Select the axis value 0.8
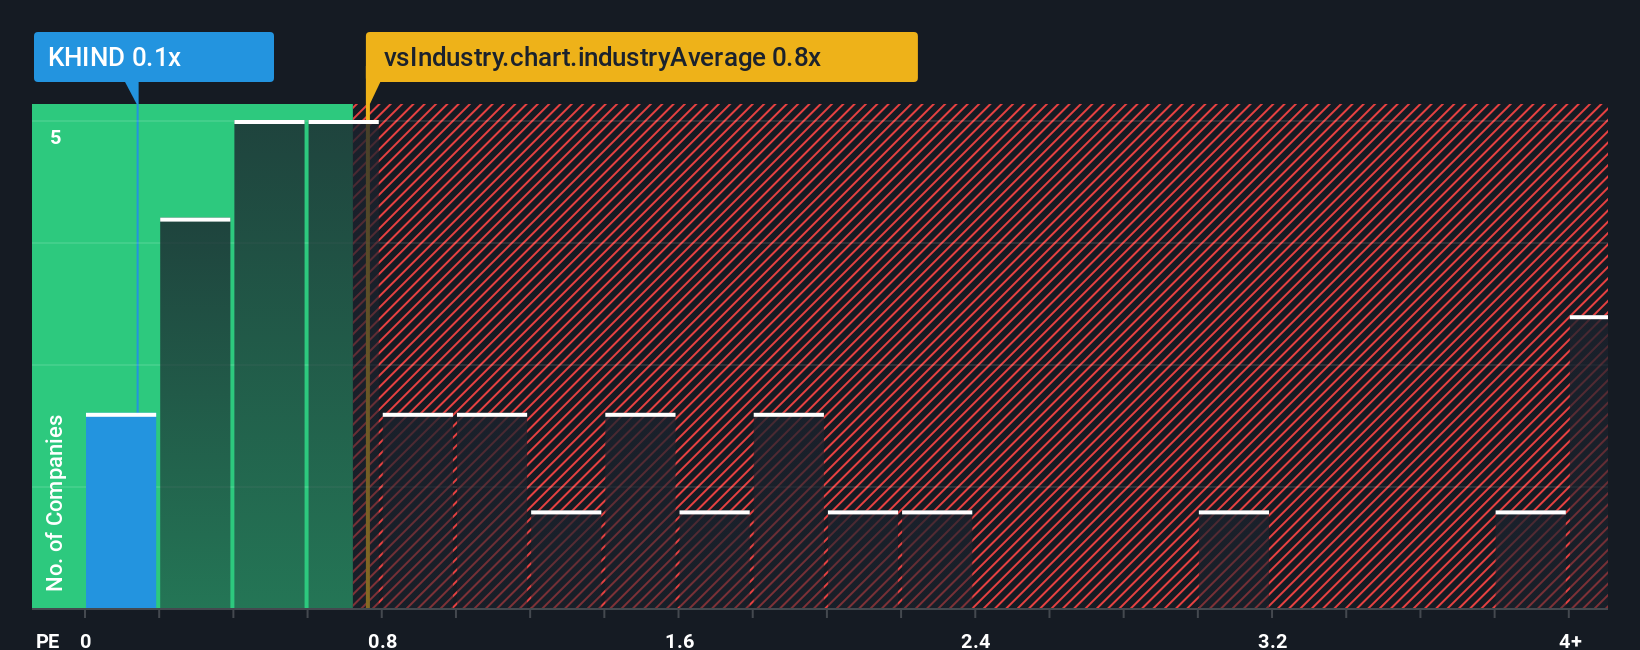Image resolution: width=1640 pixels, height=650 pixels. click(x=383, y=640)
